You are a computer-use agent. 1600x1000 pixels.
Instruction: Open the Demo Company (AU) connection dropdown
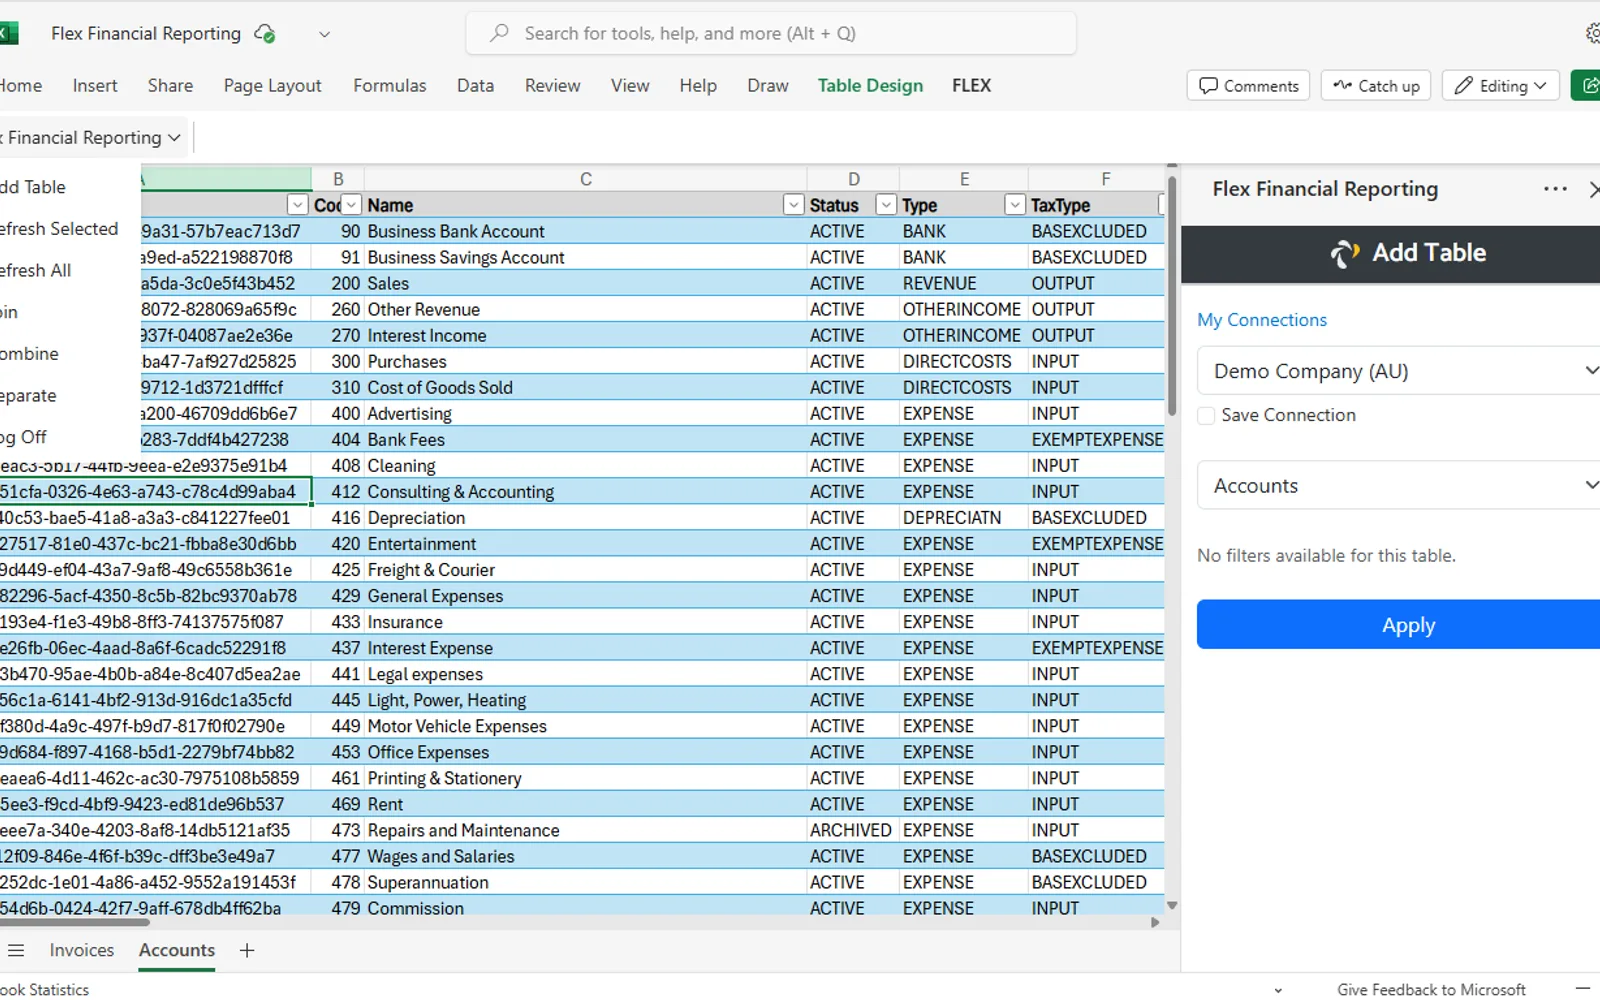(x=1400, y=371)
